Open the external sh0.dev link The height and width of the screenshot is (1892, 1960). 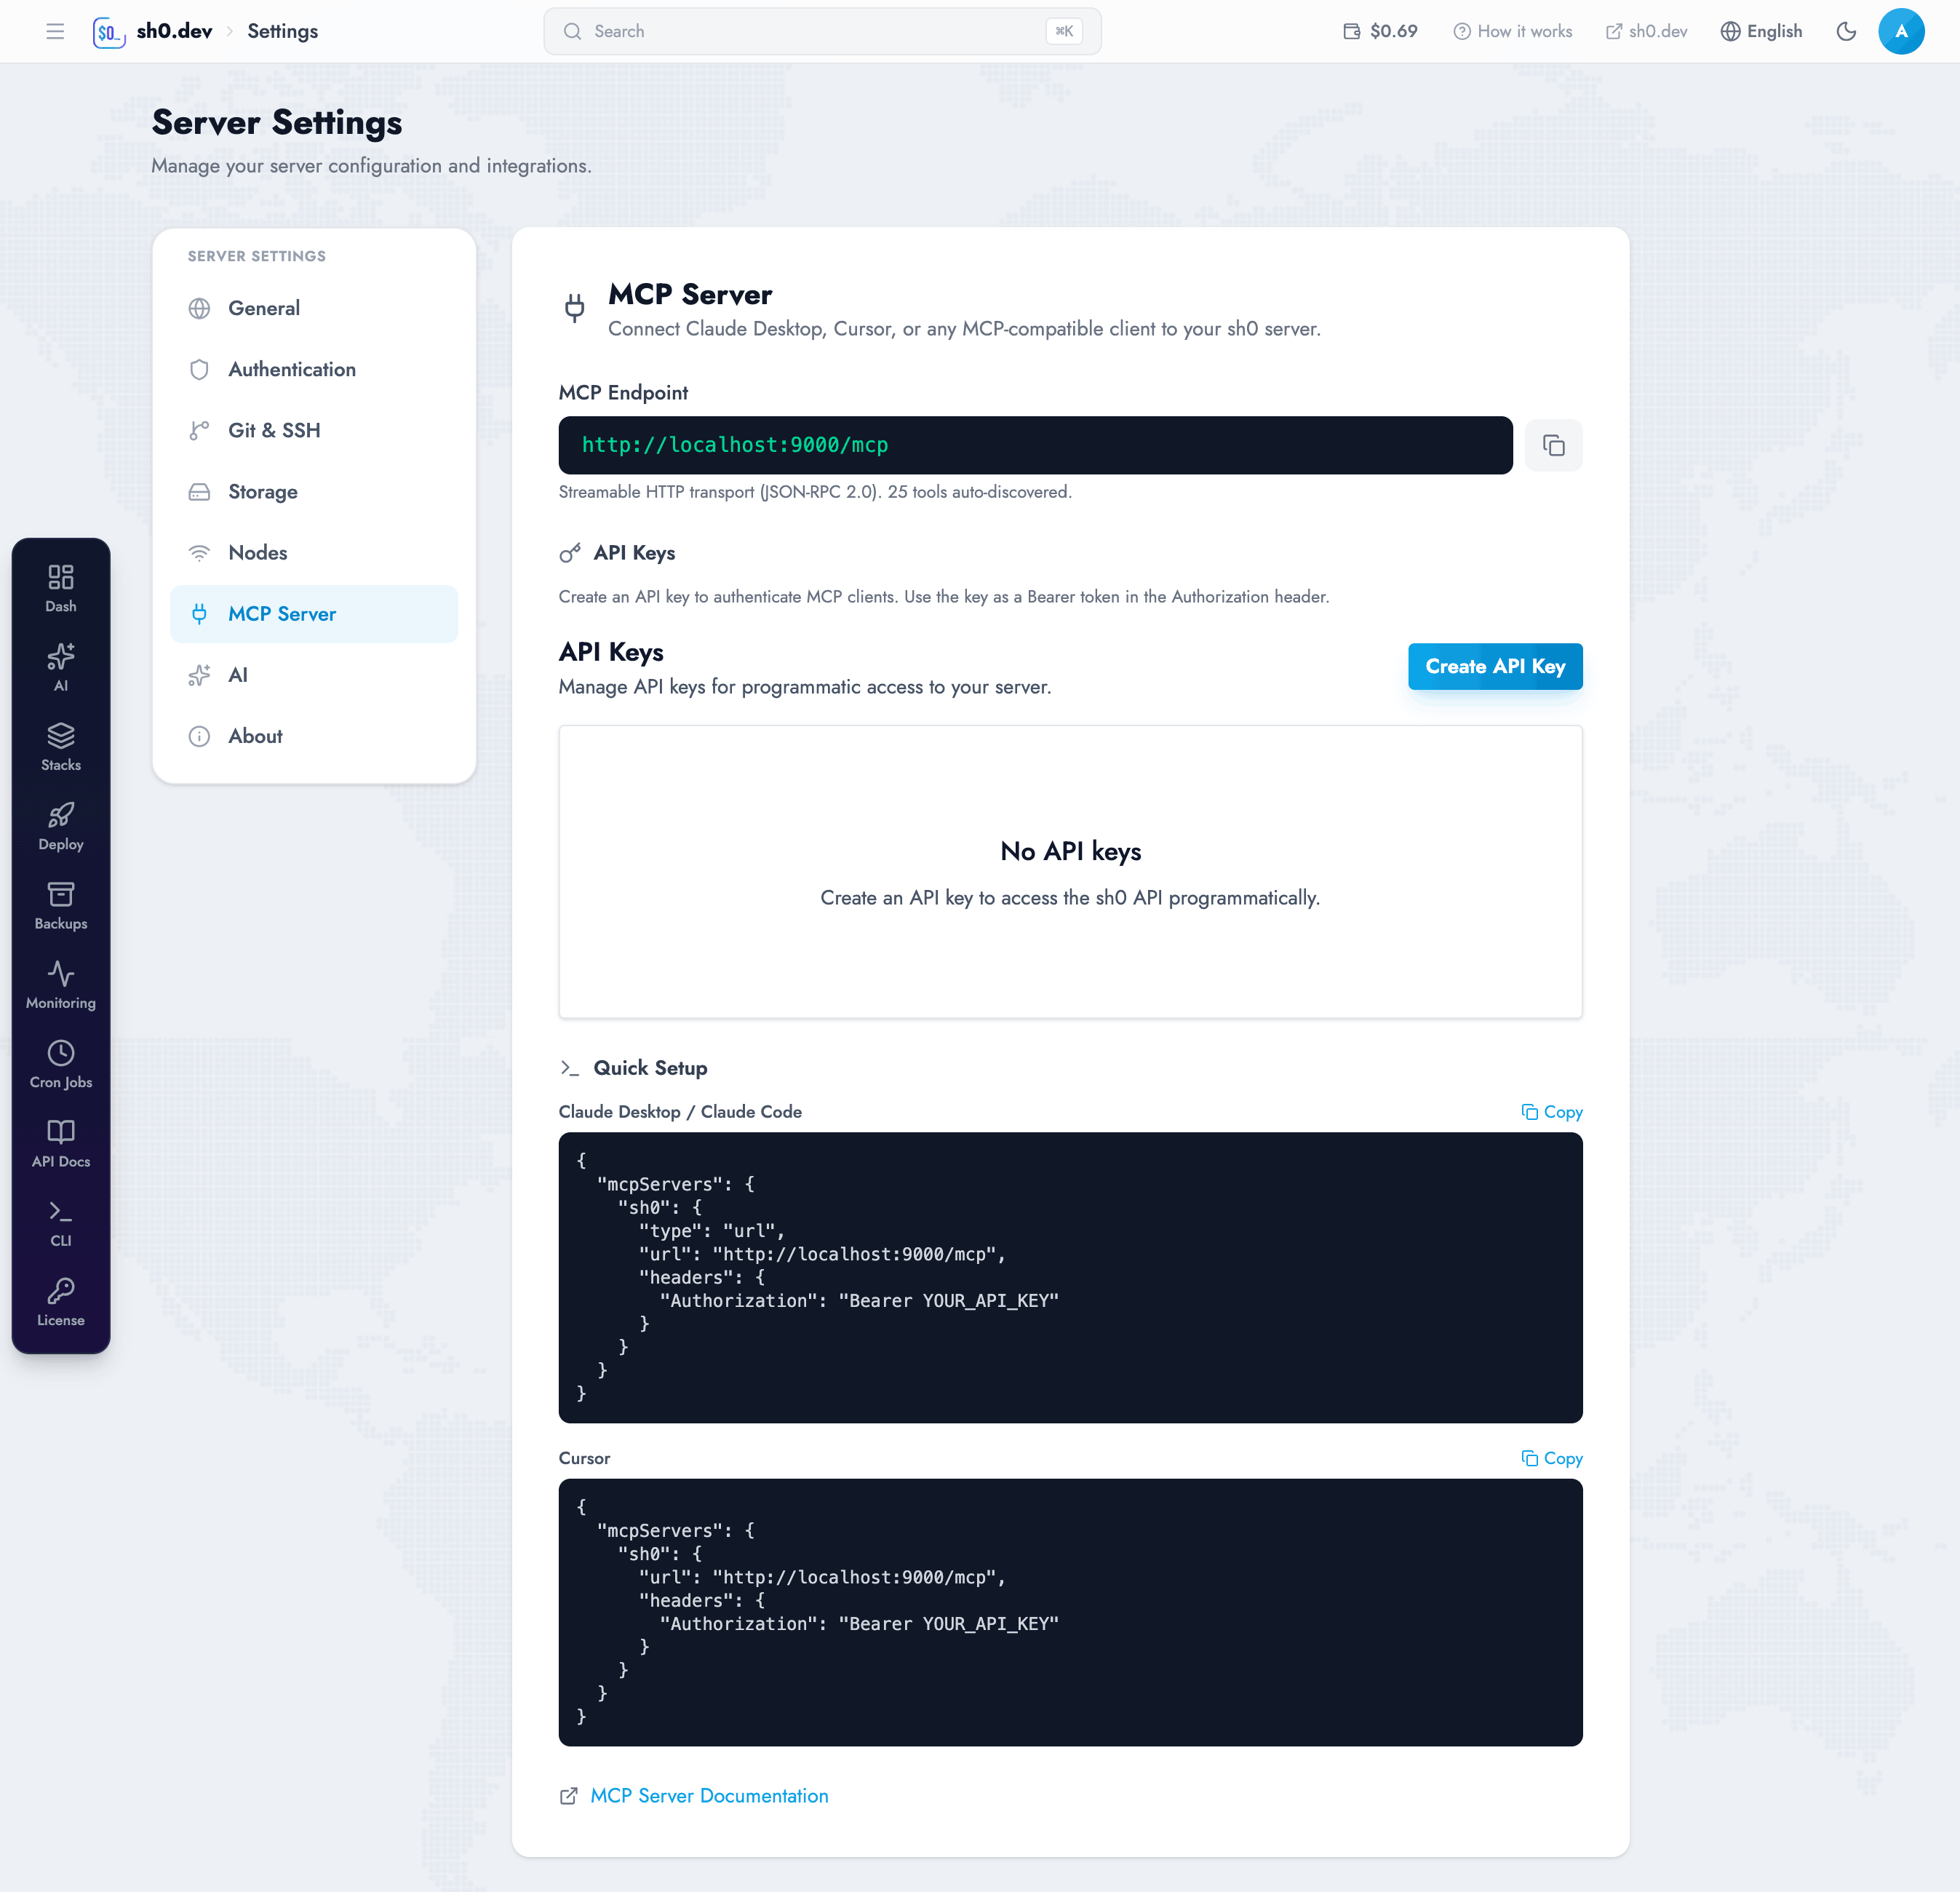coord(1646,31)
